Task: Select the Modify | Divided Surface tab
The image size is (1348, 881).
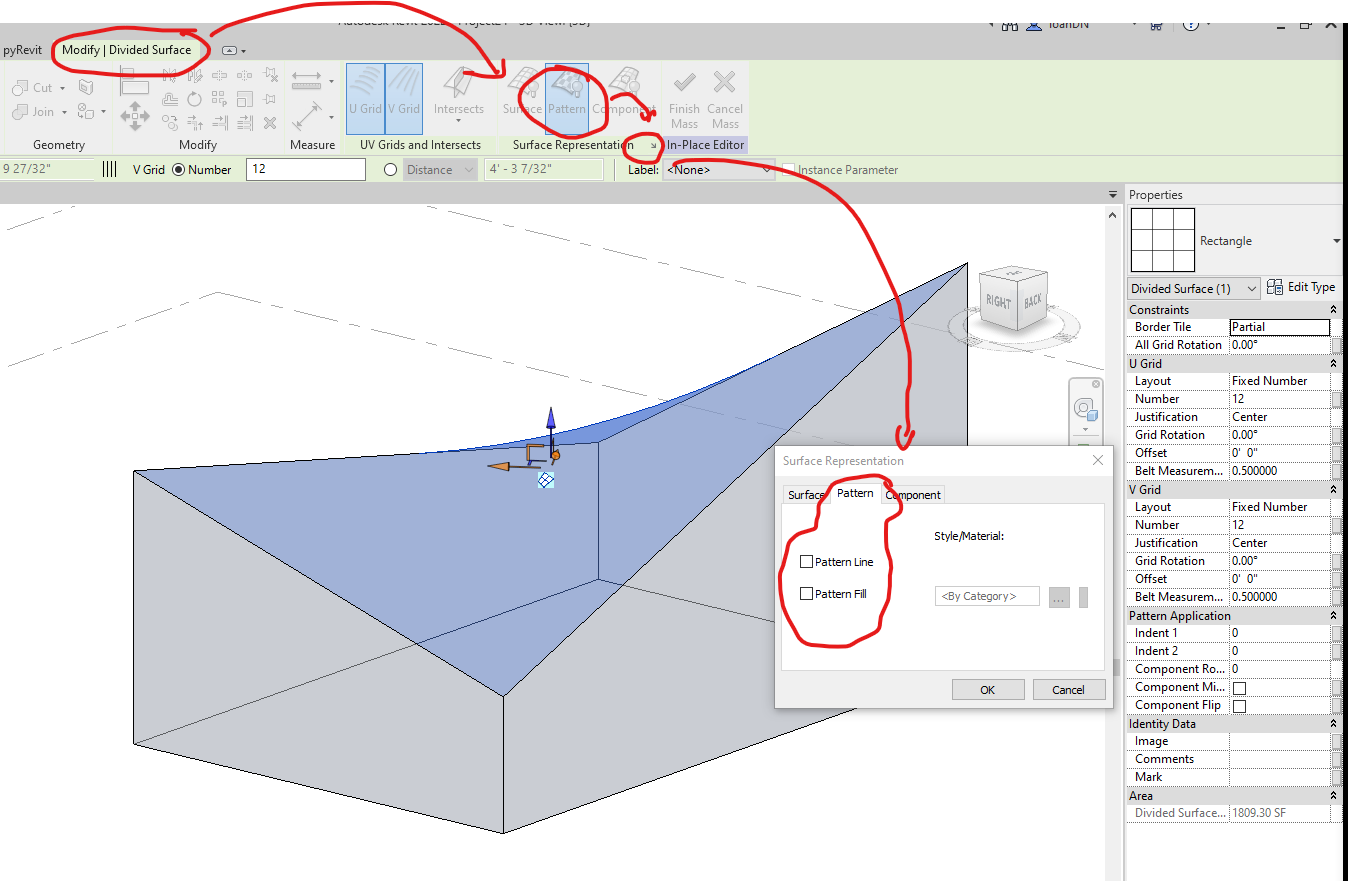Action: point(126,49)
